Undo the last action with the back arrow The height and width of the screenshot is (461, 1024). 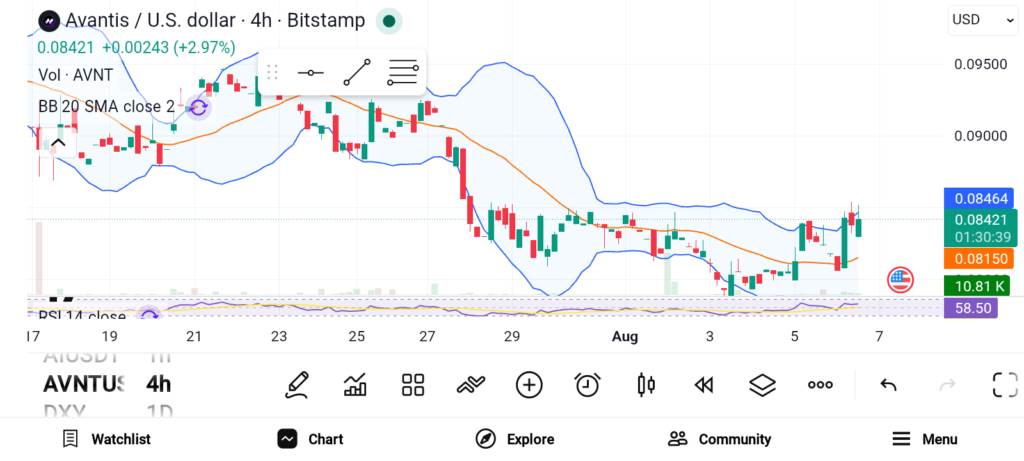pyautogui.click(x=888, y=385)
